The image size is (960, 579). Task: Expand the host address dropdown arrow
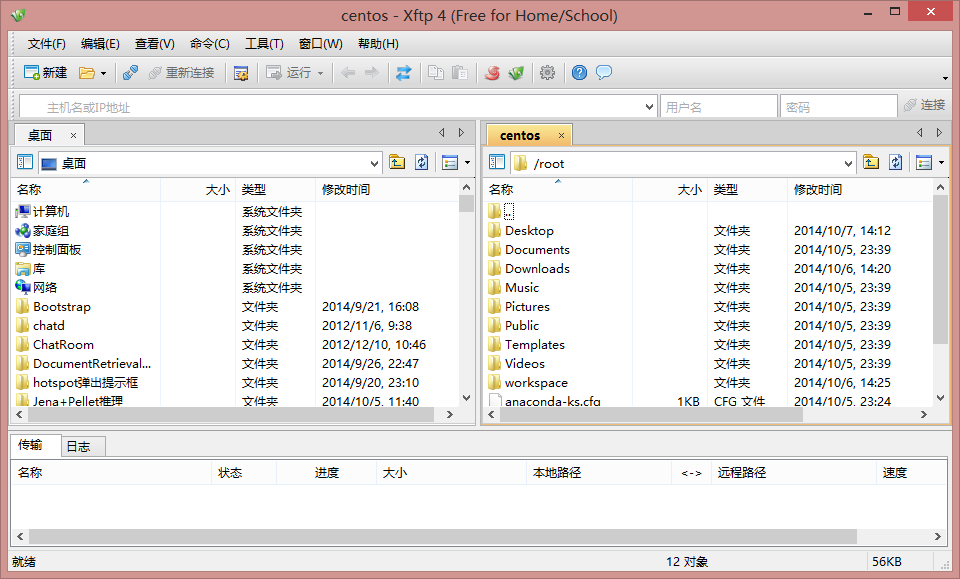point(649,107)
